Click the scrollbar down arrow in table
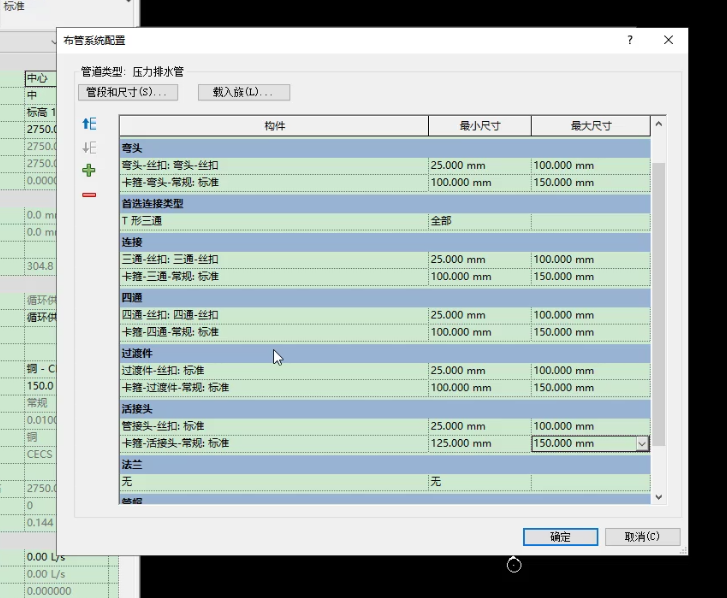This screenshot has height=598, width=727. pos(658,497)
